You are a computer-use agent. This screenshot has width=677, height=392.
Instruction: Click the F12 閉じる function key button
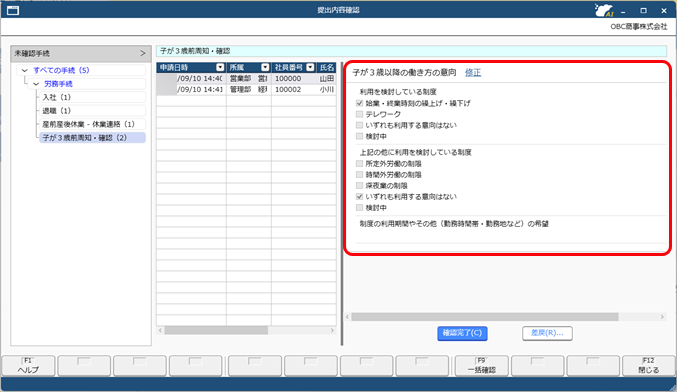(649, 366)
